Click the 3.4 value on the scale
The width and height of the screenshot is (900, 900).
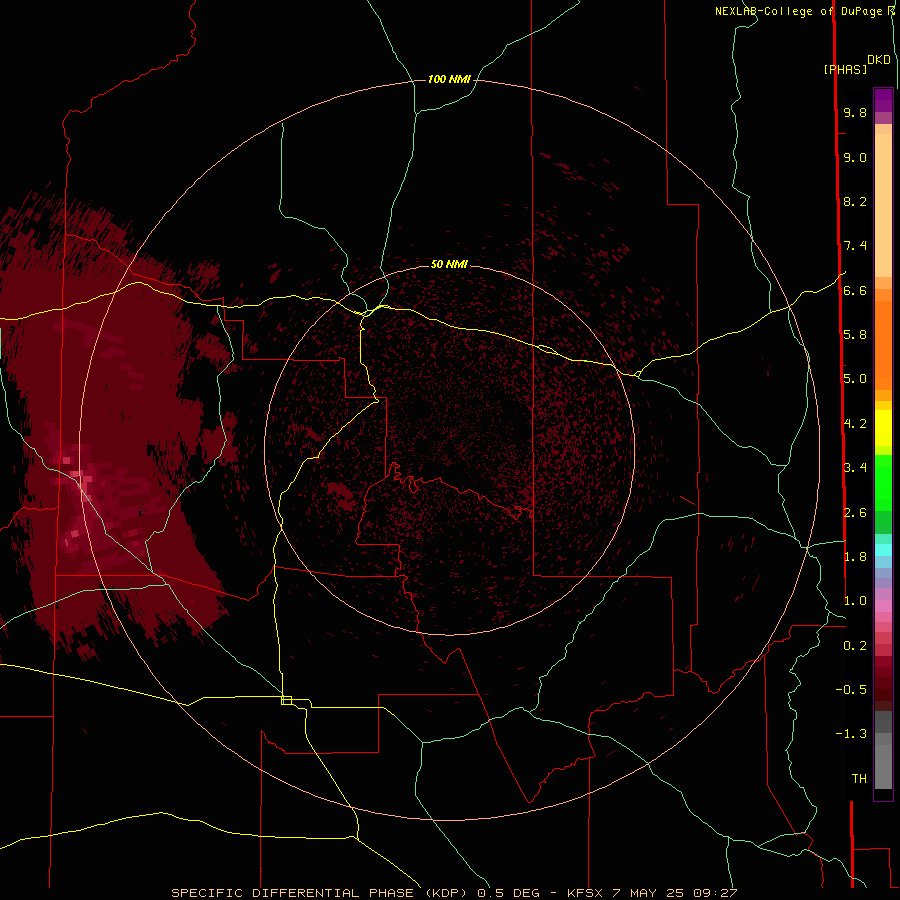click(855, 467)
